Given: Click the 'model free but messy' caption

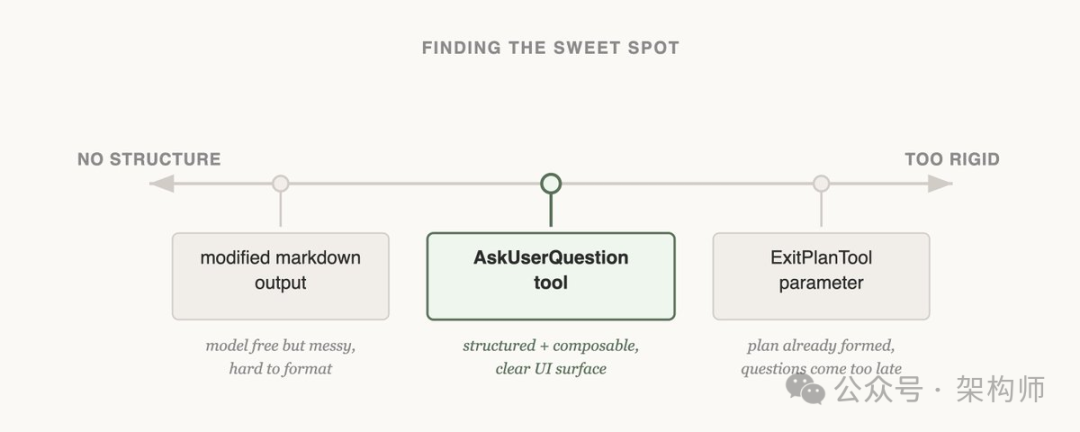Looking at the screenshot, I should coord(281,346).
